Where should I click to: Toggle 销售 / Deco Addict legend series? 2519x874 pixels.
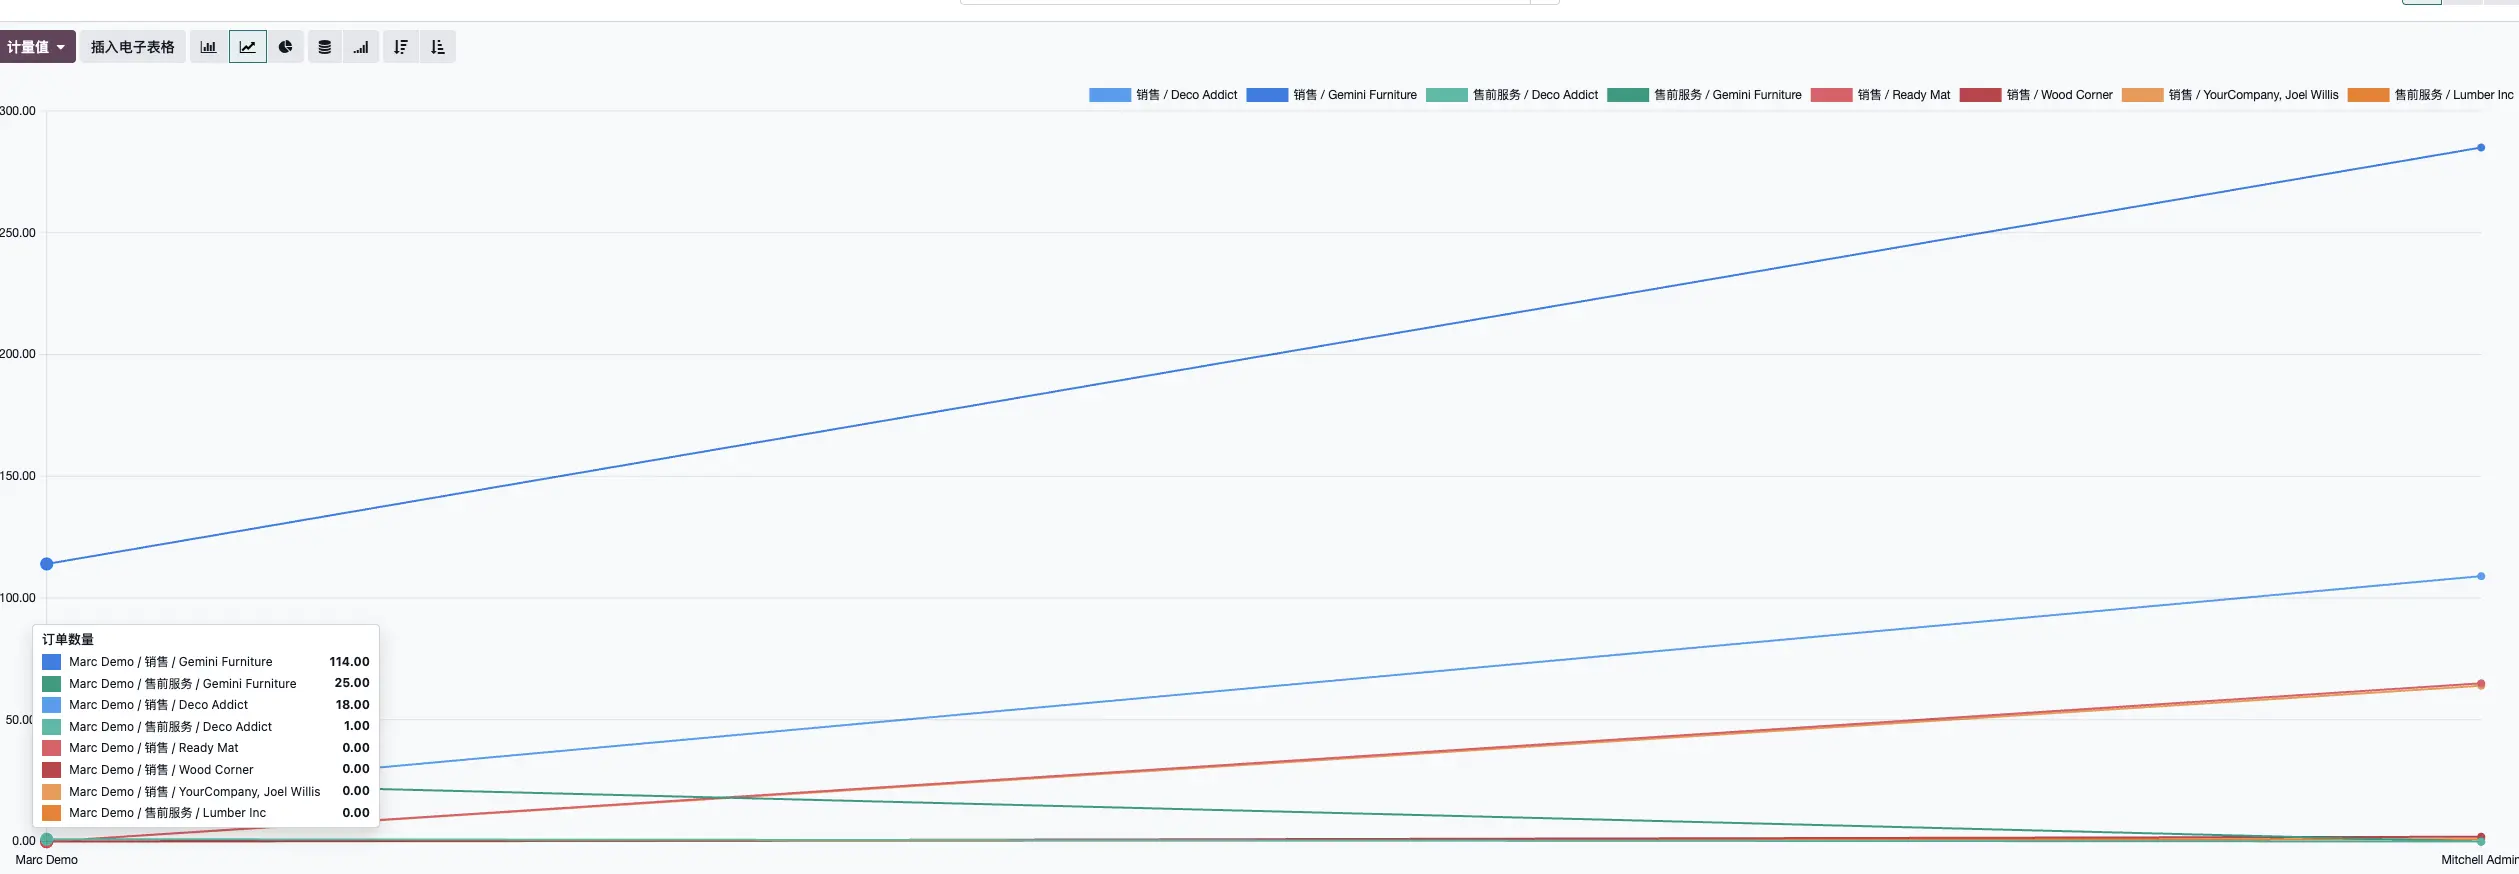tap(1163, 95)
